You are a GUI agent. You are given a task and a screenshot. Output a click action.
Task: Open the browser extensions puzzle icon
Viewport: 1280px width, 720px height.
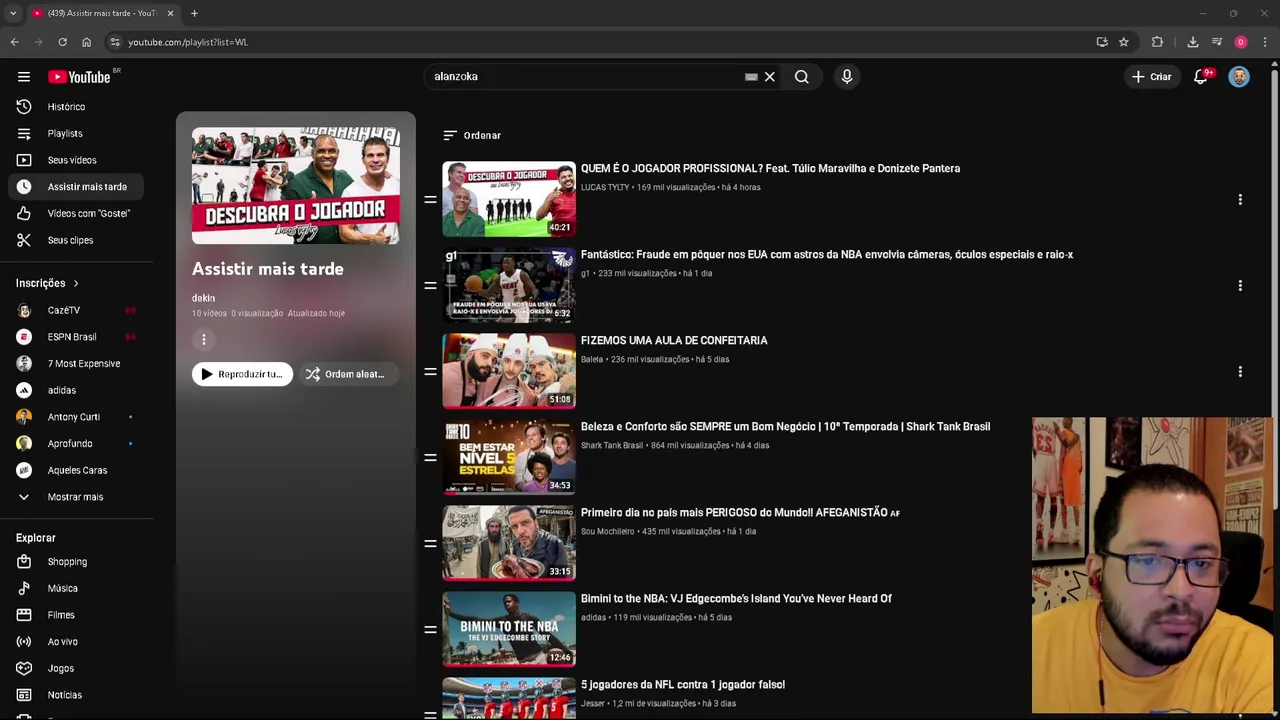tap(1157, 42)
